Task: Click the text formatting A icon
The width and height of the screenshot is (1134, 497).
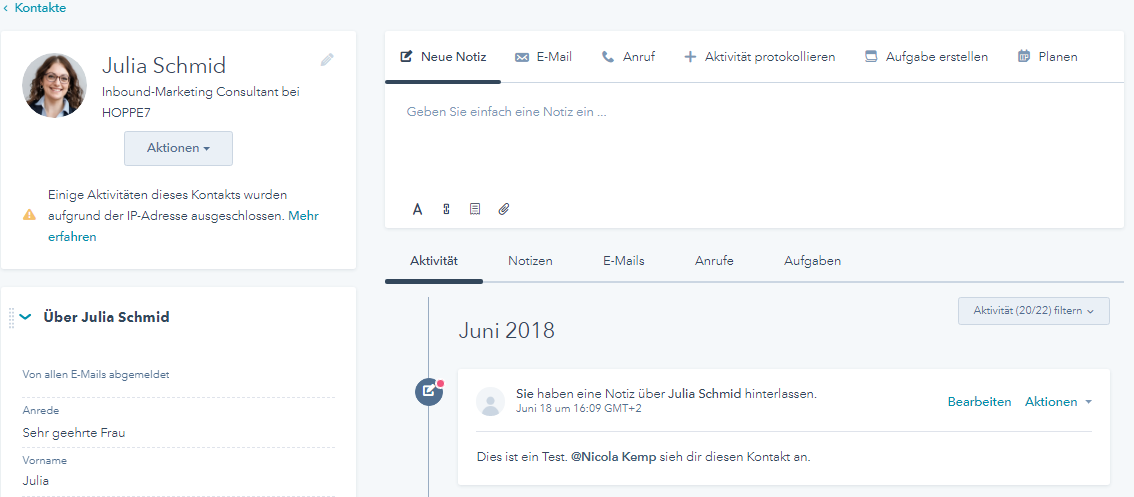Action: click(x=417, y=209)
